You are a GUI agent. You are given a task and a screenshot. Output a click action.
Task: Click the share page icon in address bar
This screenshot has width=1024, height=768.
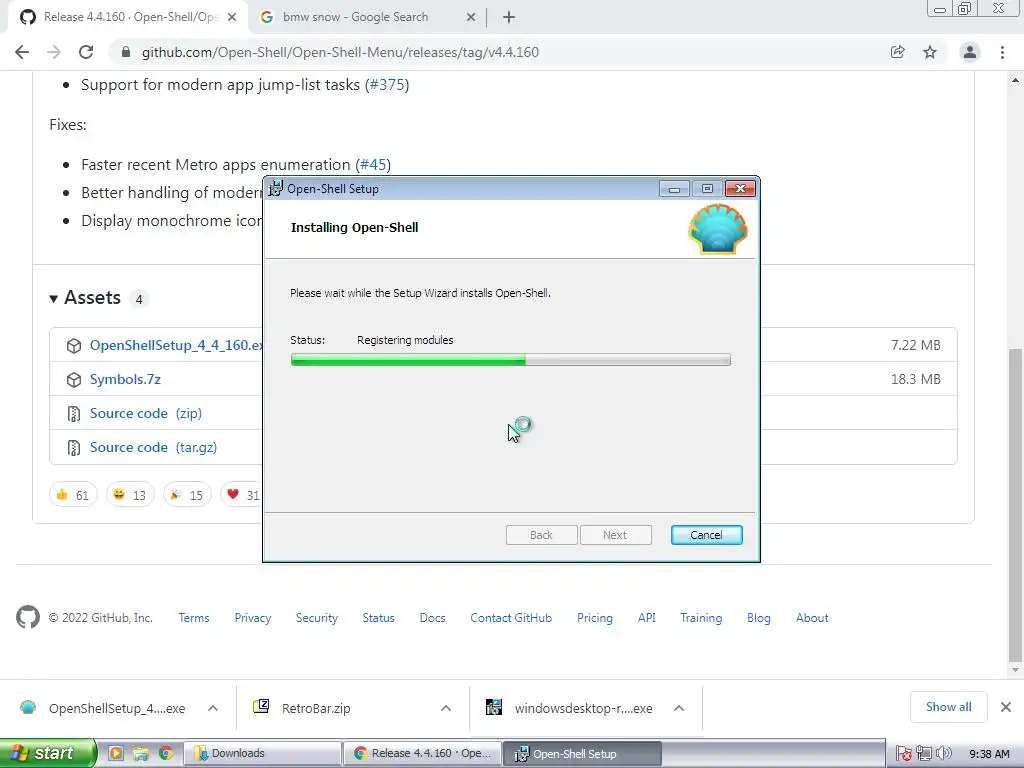click(898, 52)
